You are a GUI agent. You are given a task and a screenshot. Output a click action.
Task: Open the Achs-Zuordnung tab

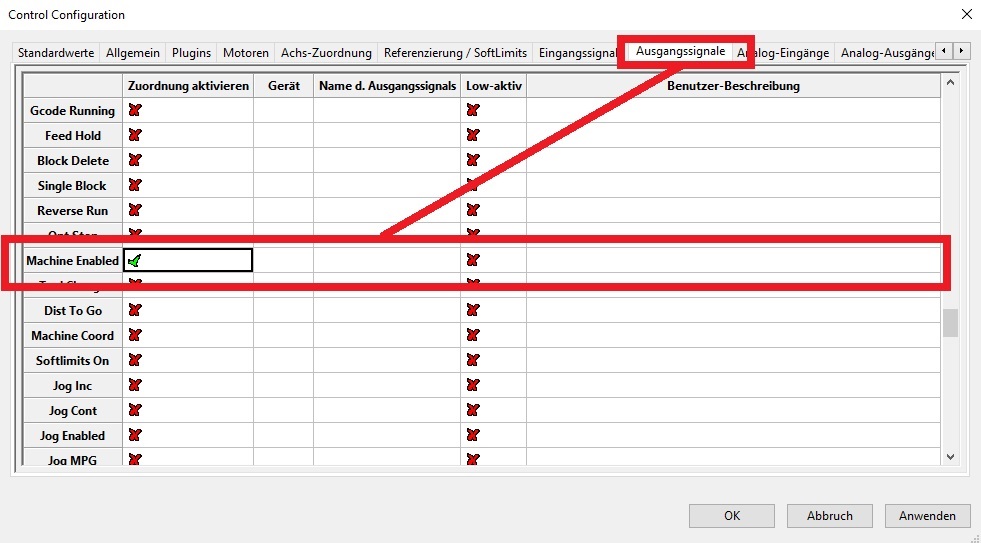[x=326, y=53]
